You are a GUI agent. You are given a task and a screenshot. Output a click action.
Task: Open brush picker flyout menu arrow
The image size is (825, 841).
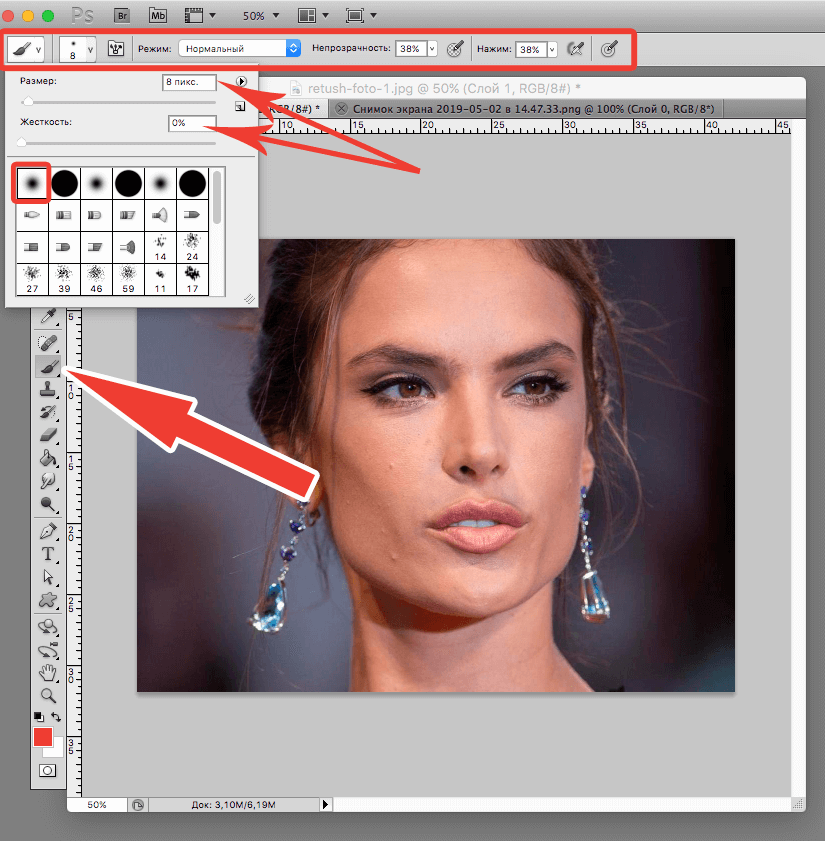point(241,82)
